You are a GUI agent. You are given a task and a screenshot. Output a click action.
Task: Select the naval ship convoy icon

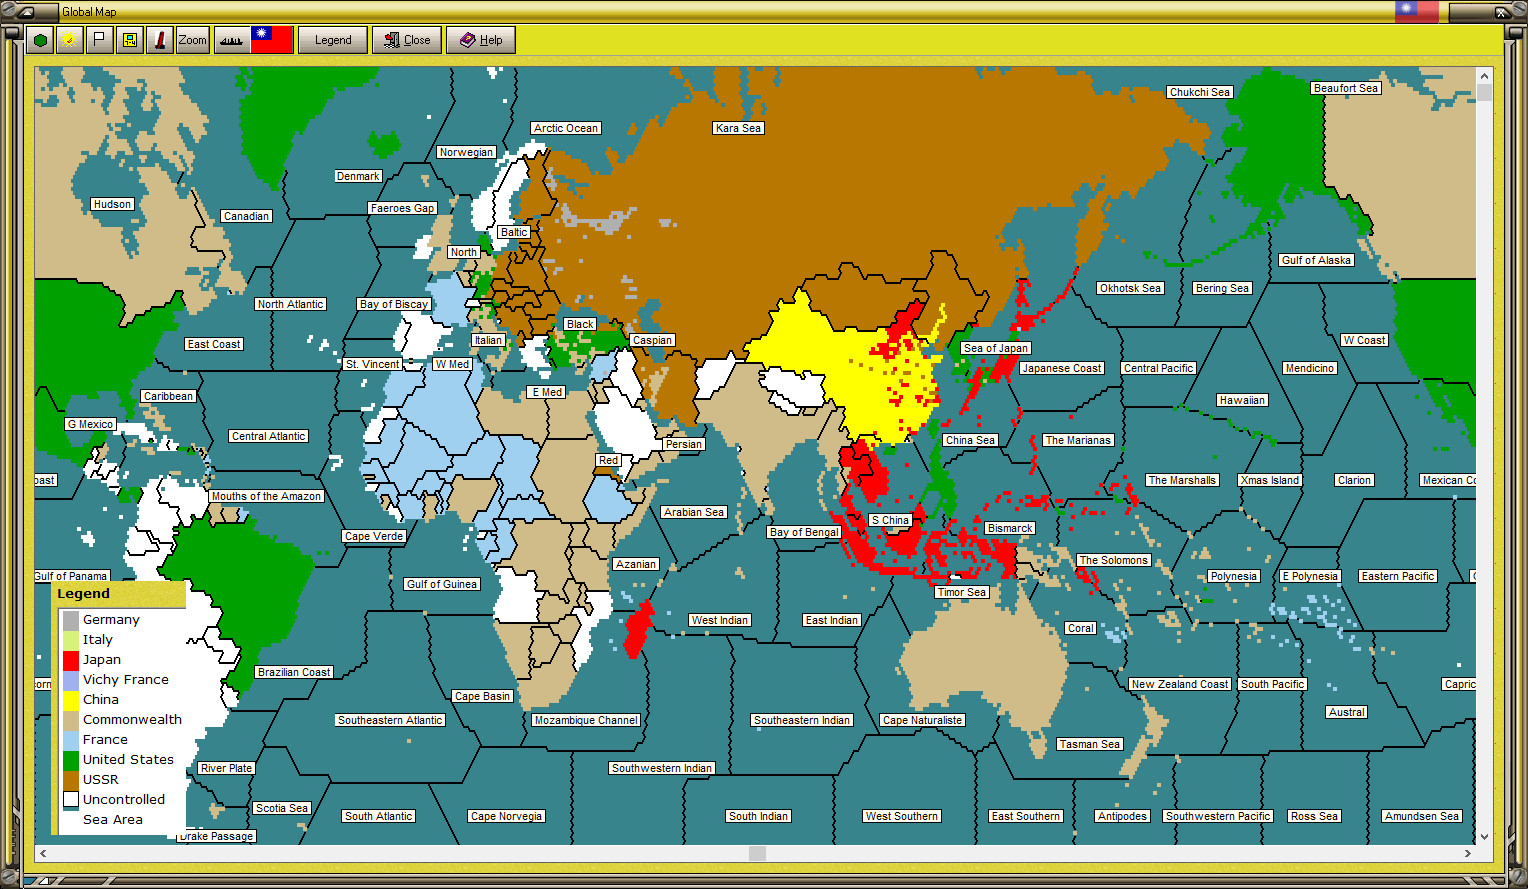coord(229,39)
